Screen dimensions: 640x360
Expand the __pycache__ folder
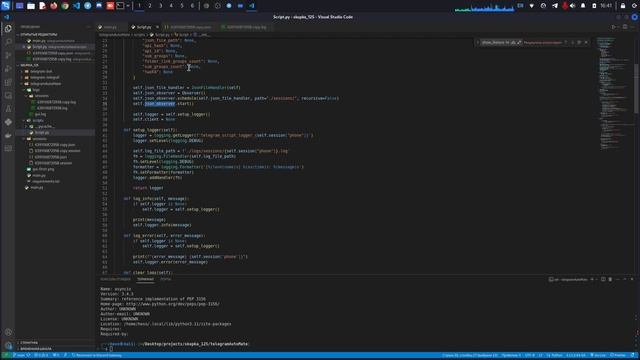[x=44, y=127]
